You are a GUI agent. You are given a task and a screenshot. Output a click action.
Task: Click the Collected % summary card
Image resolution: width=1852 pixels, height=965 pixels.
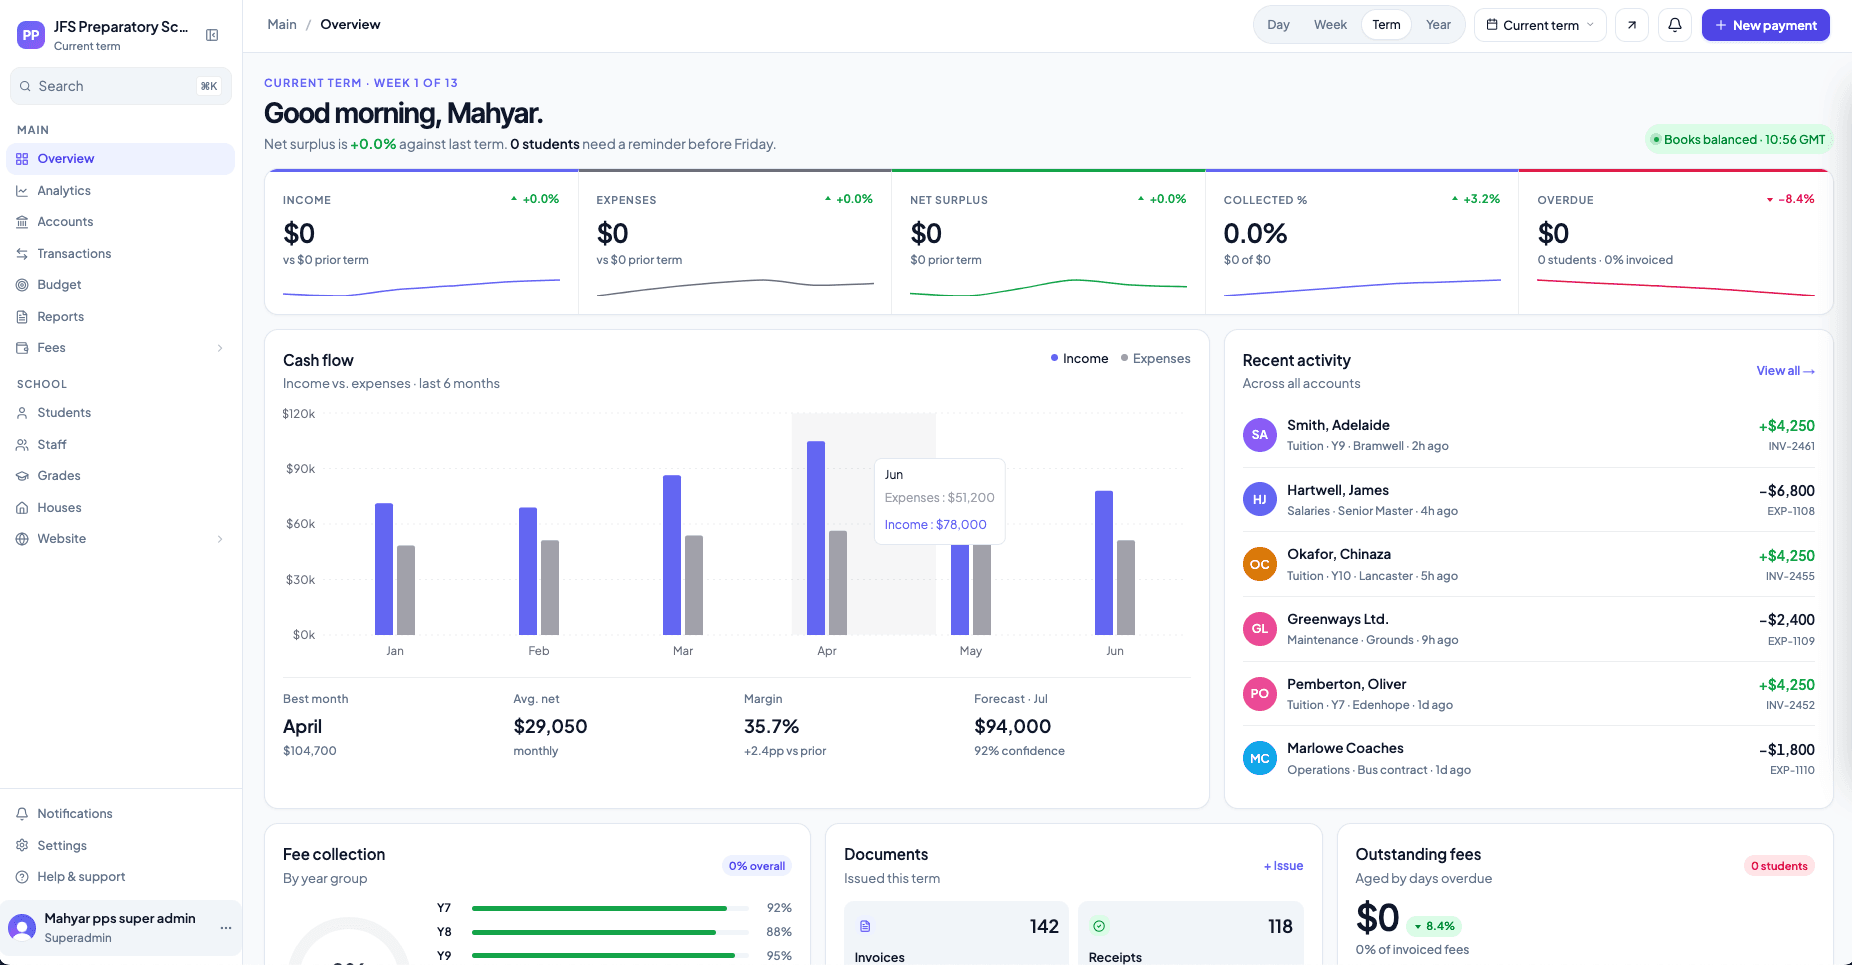point(1362,242)
